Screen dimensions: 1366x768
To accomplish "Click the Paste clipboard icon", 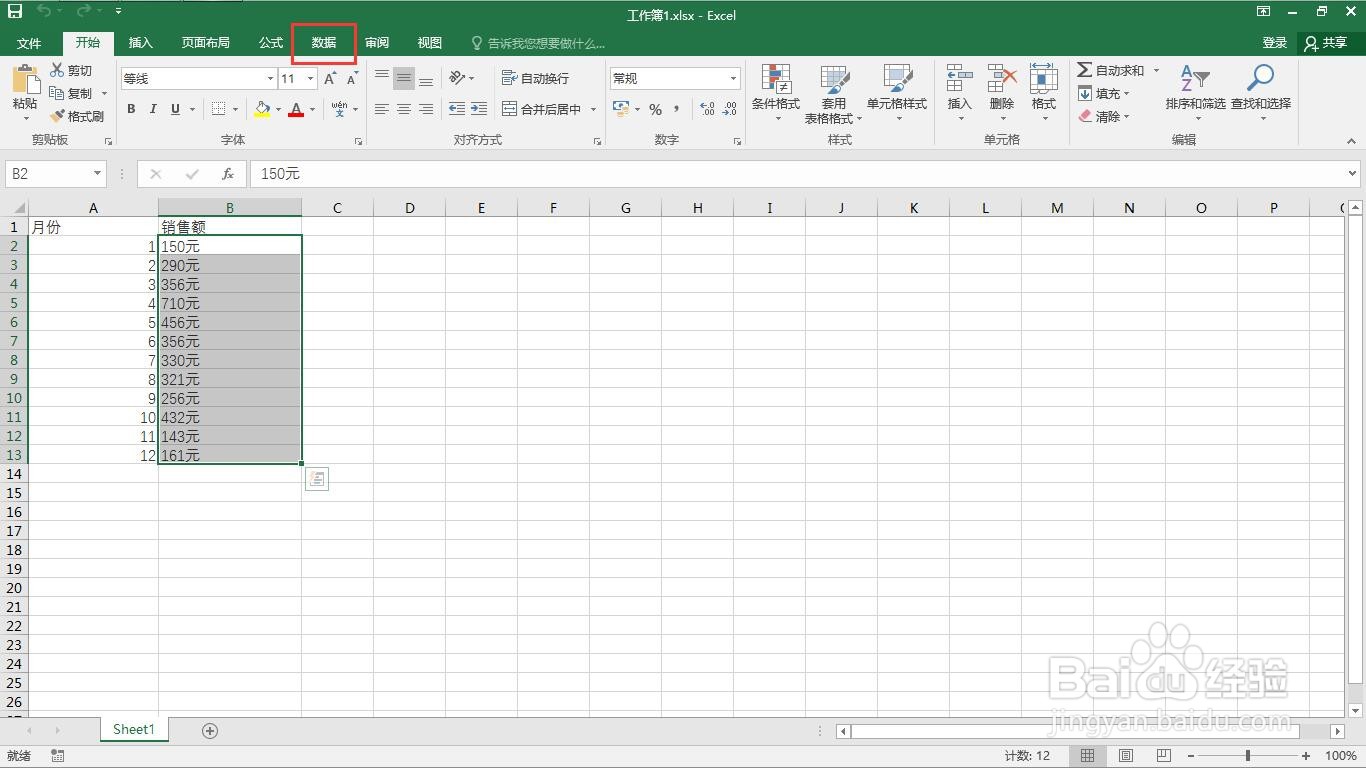I will click(25, 79).
